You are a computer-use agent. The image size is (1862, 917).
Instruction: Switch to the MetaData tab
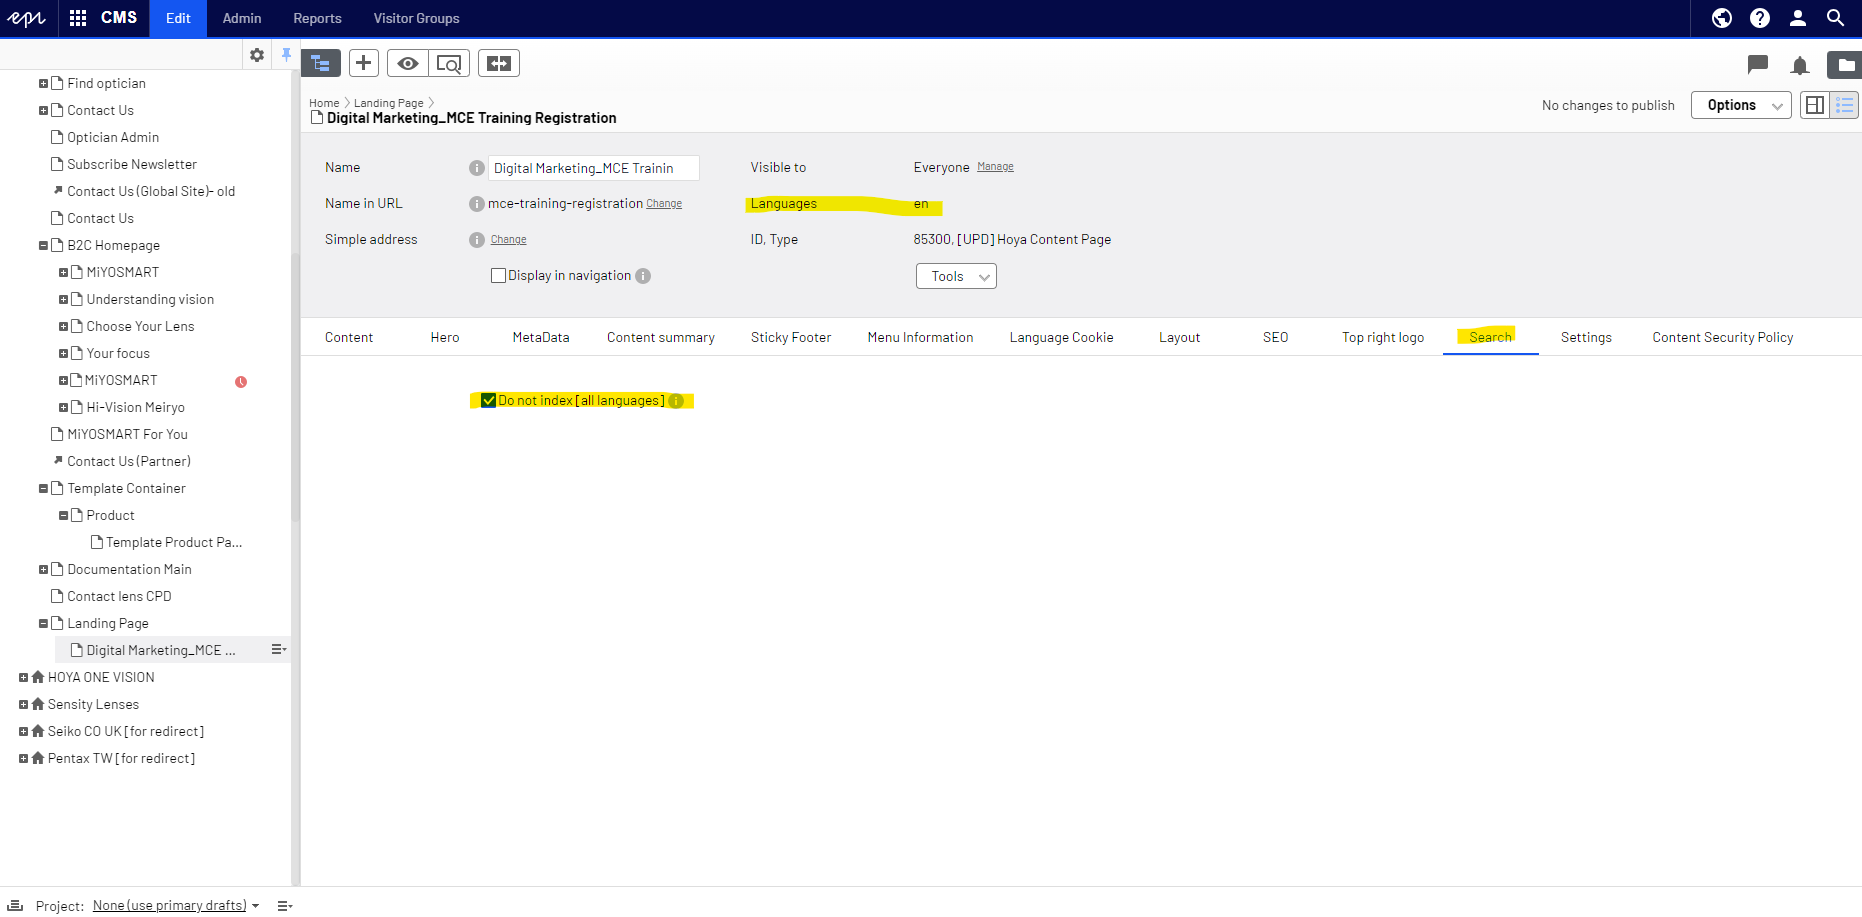[x=540, y=338]
